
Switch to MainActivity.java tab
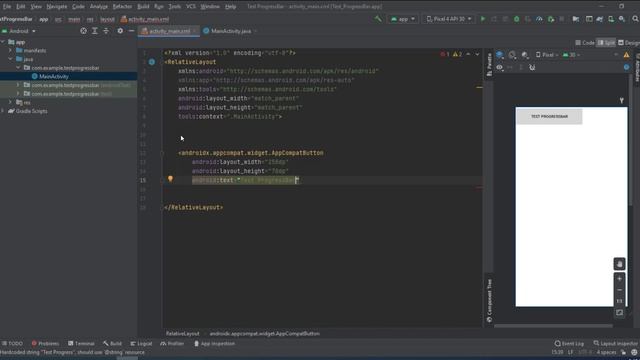pyautogui.click(x=230, y=31)
